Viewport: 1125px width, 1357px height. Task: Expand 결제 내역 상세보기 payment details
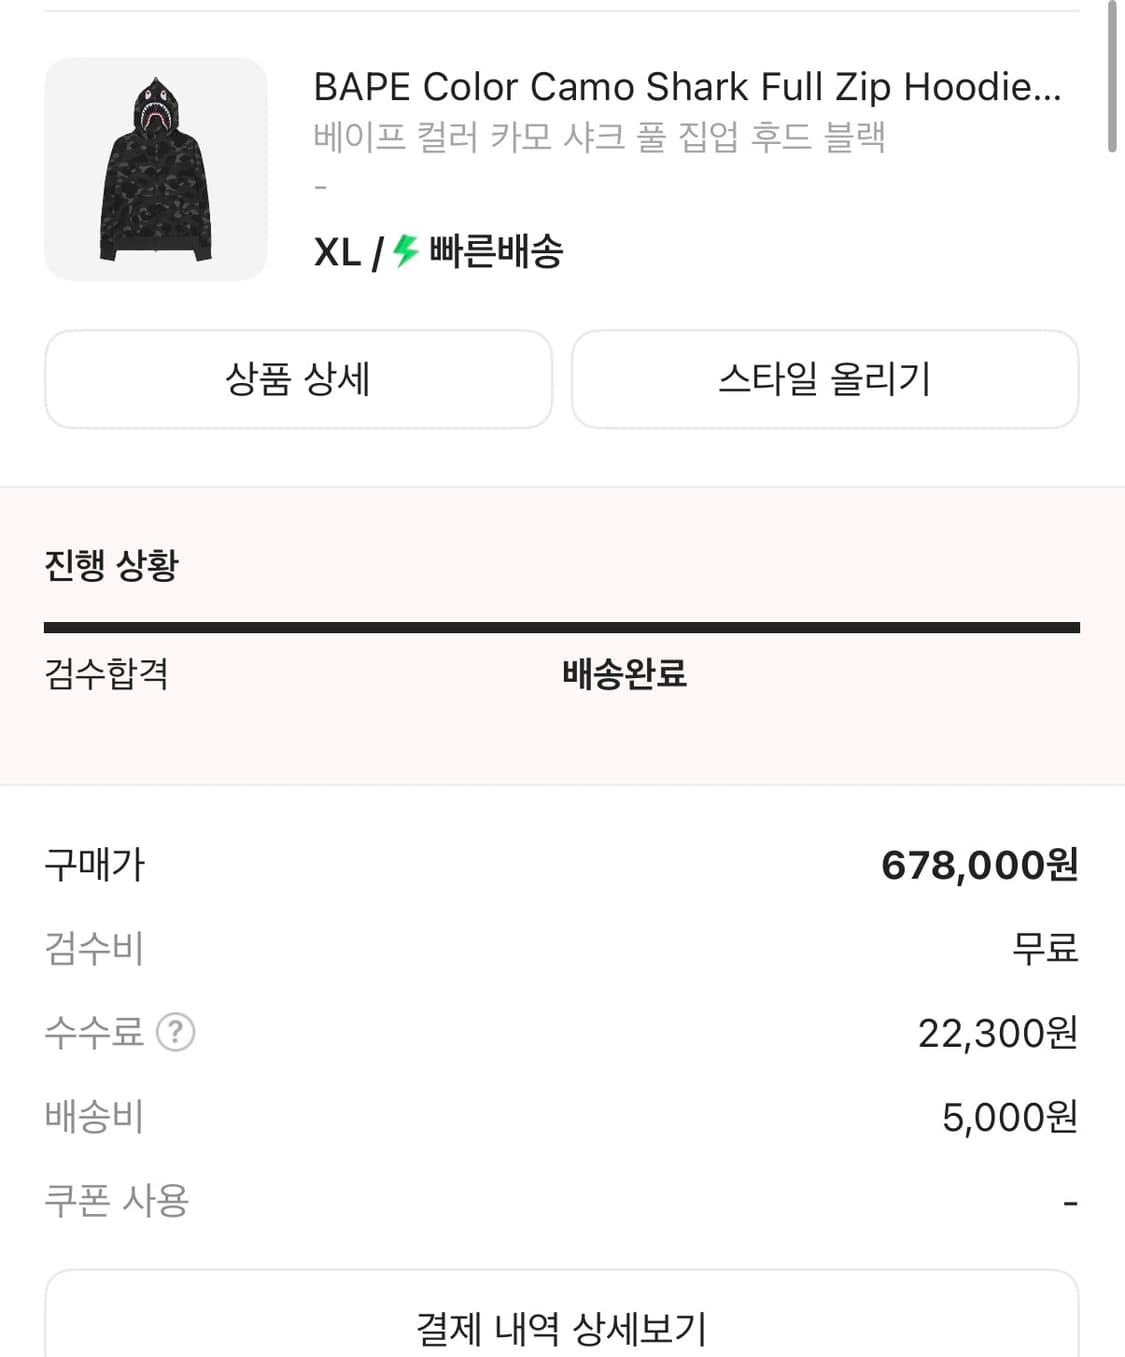[561, 1327]
